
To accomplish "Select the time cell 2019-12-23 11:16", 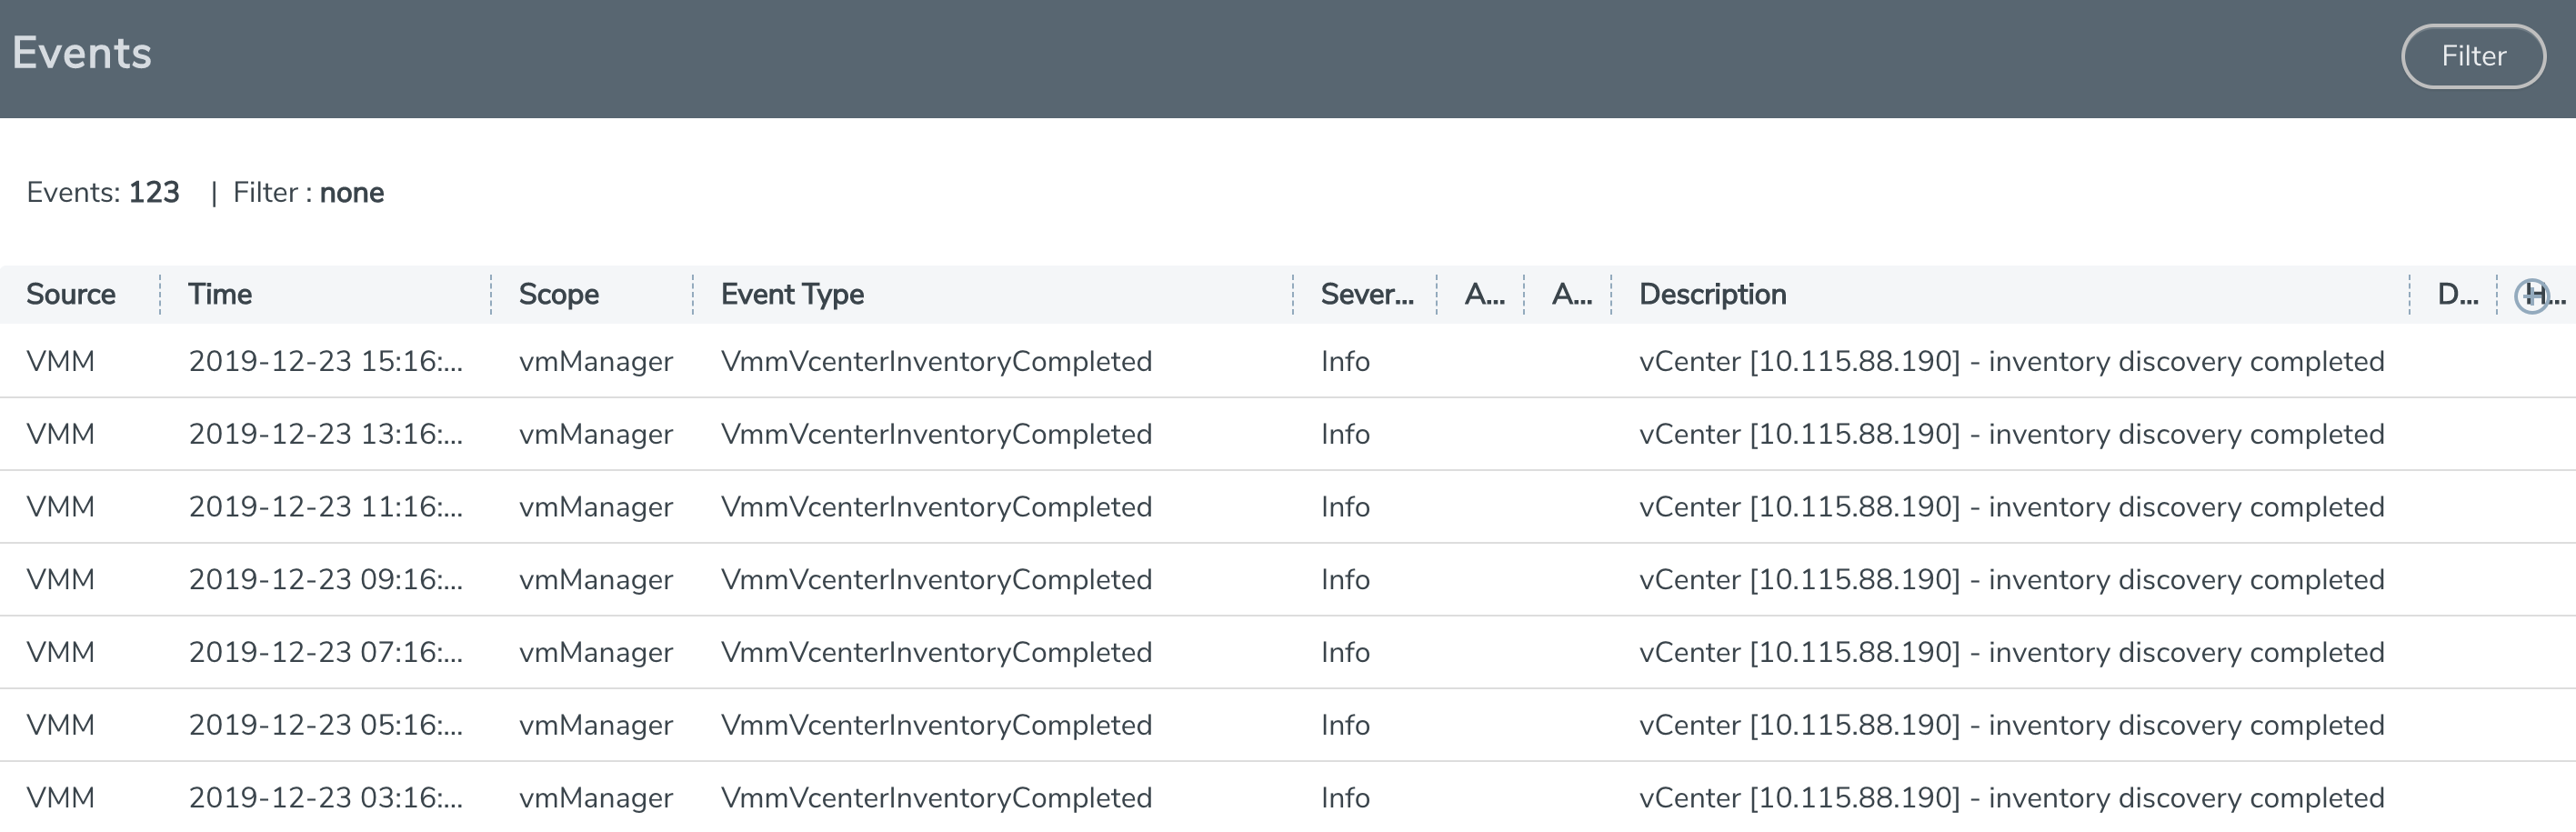I will point(326,507).
